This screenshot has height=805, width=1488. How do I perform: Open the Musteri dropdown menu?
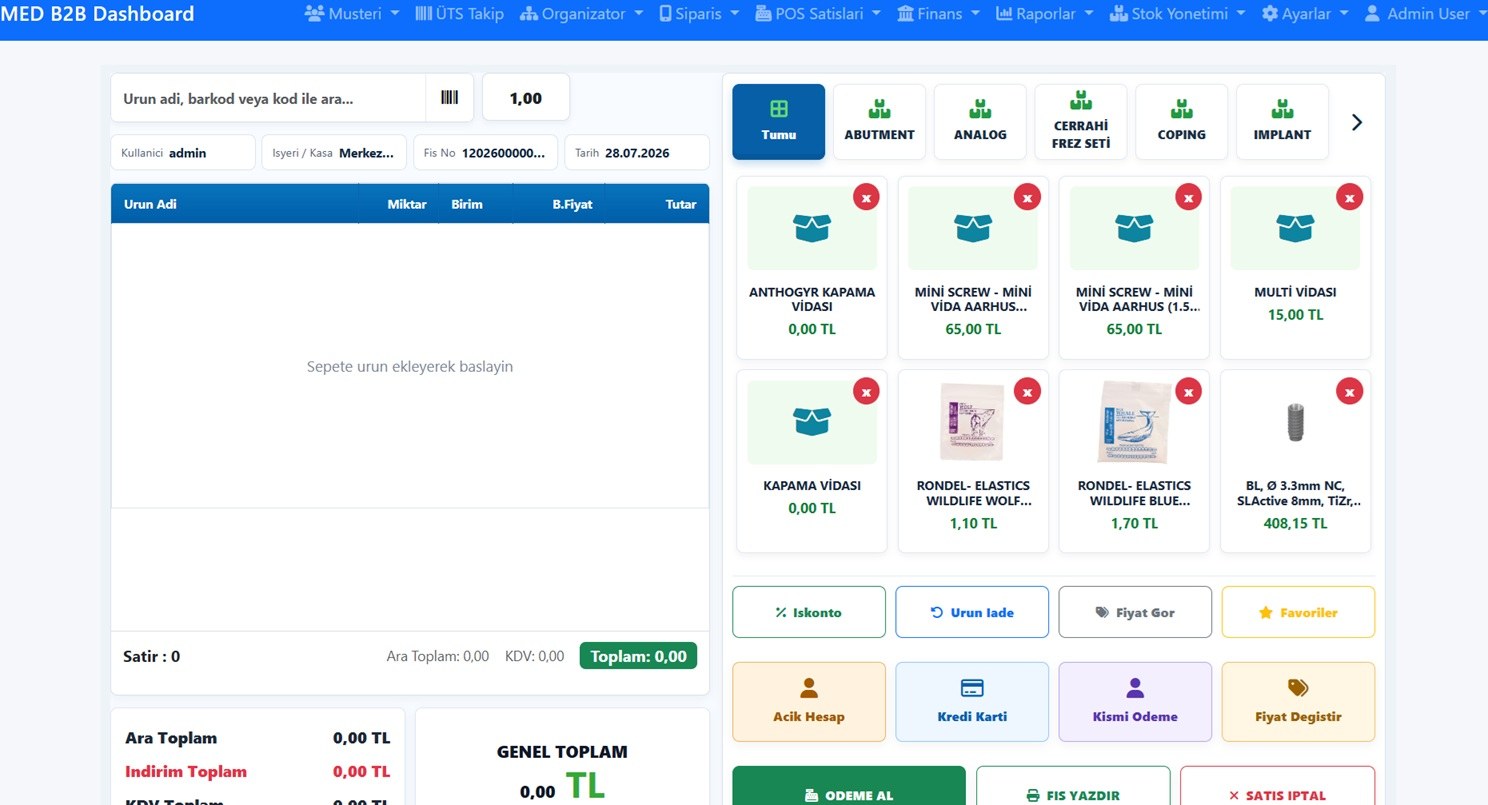(x=351, y=14)
